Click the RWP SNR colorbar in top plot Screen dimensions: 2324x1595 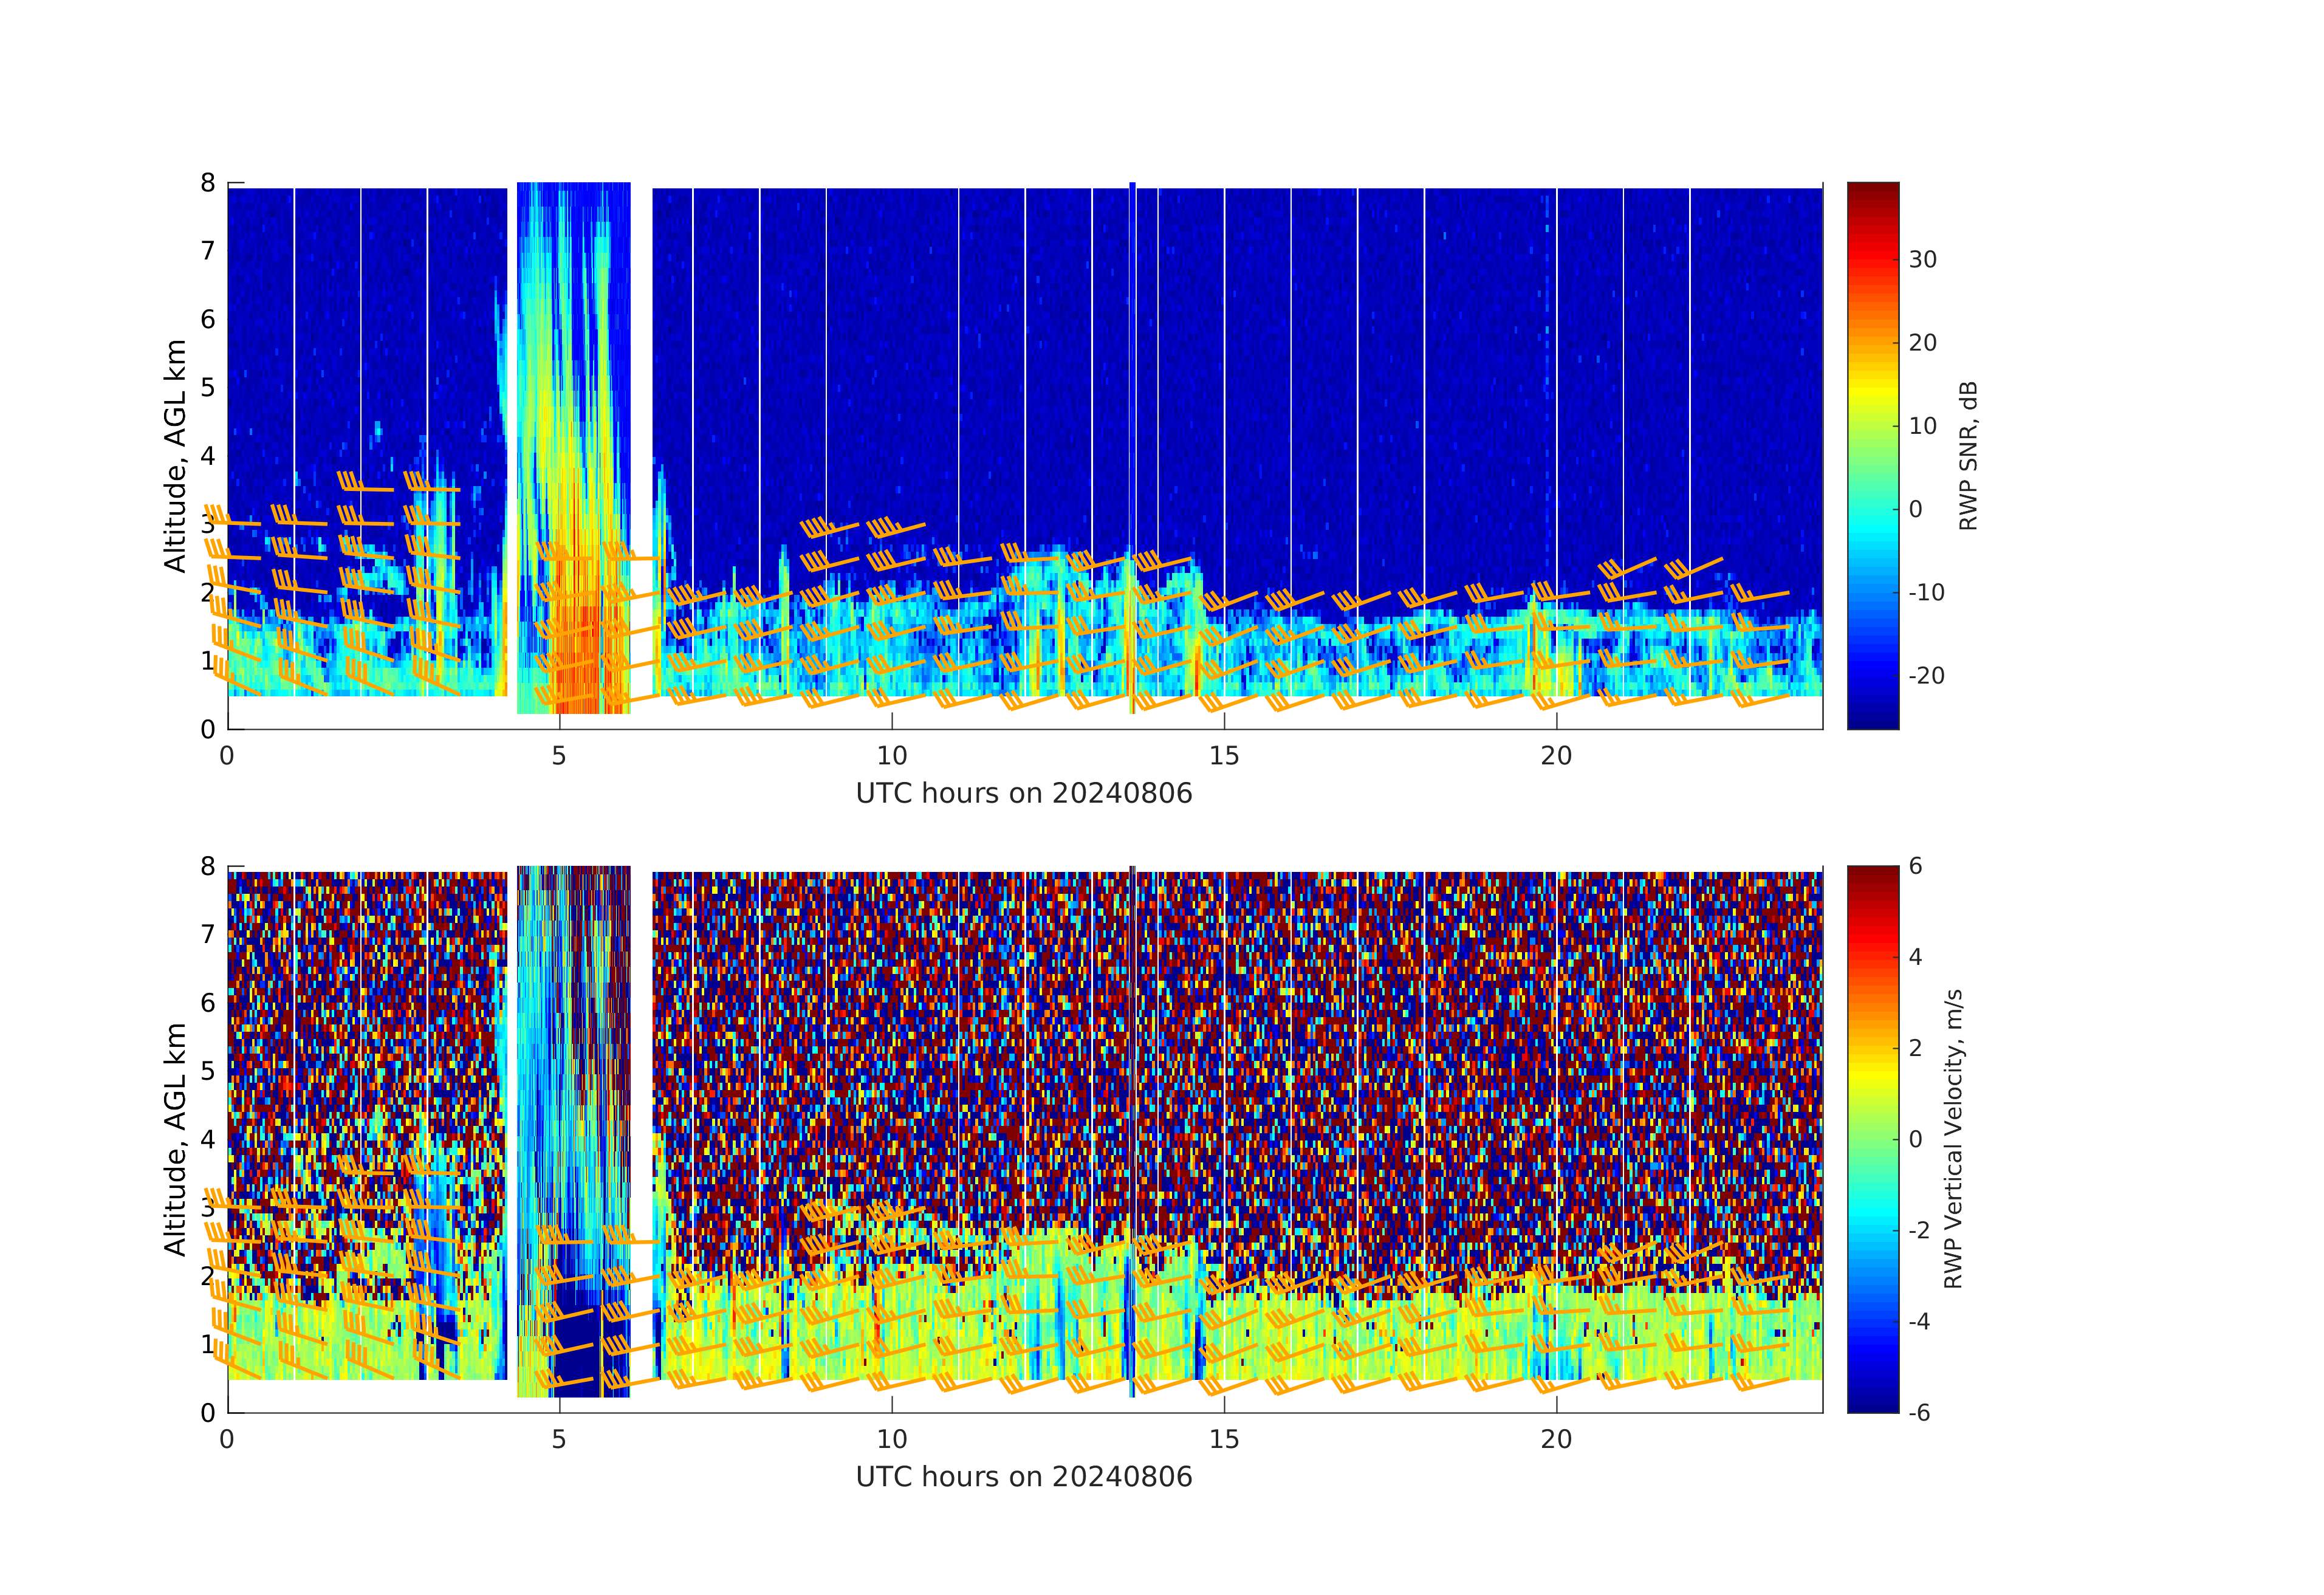click(1872, 455)
